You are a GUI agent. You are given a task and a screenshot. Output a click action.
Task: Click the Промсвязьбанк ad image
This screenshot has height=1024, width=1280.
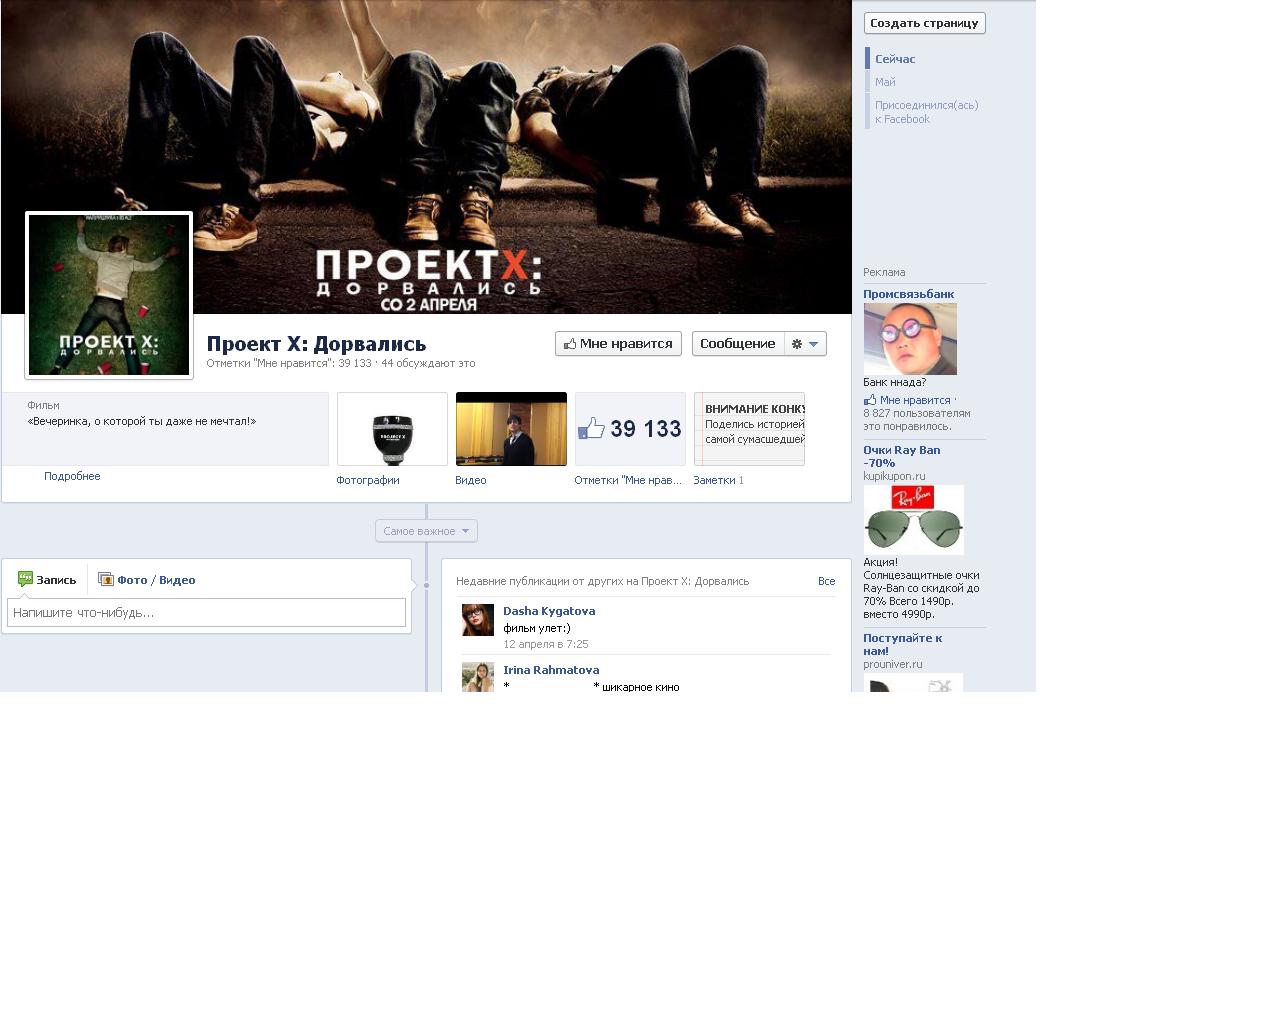(x=910, y=339)
